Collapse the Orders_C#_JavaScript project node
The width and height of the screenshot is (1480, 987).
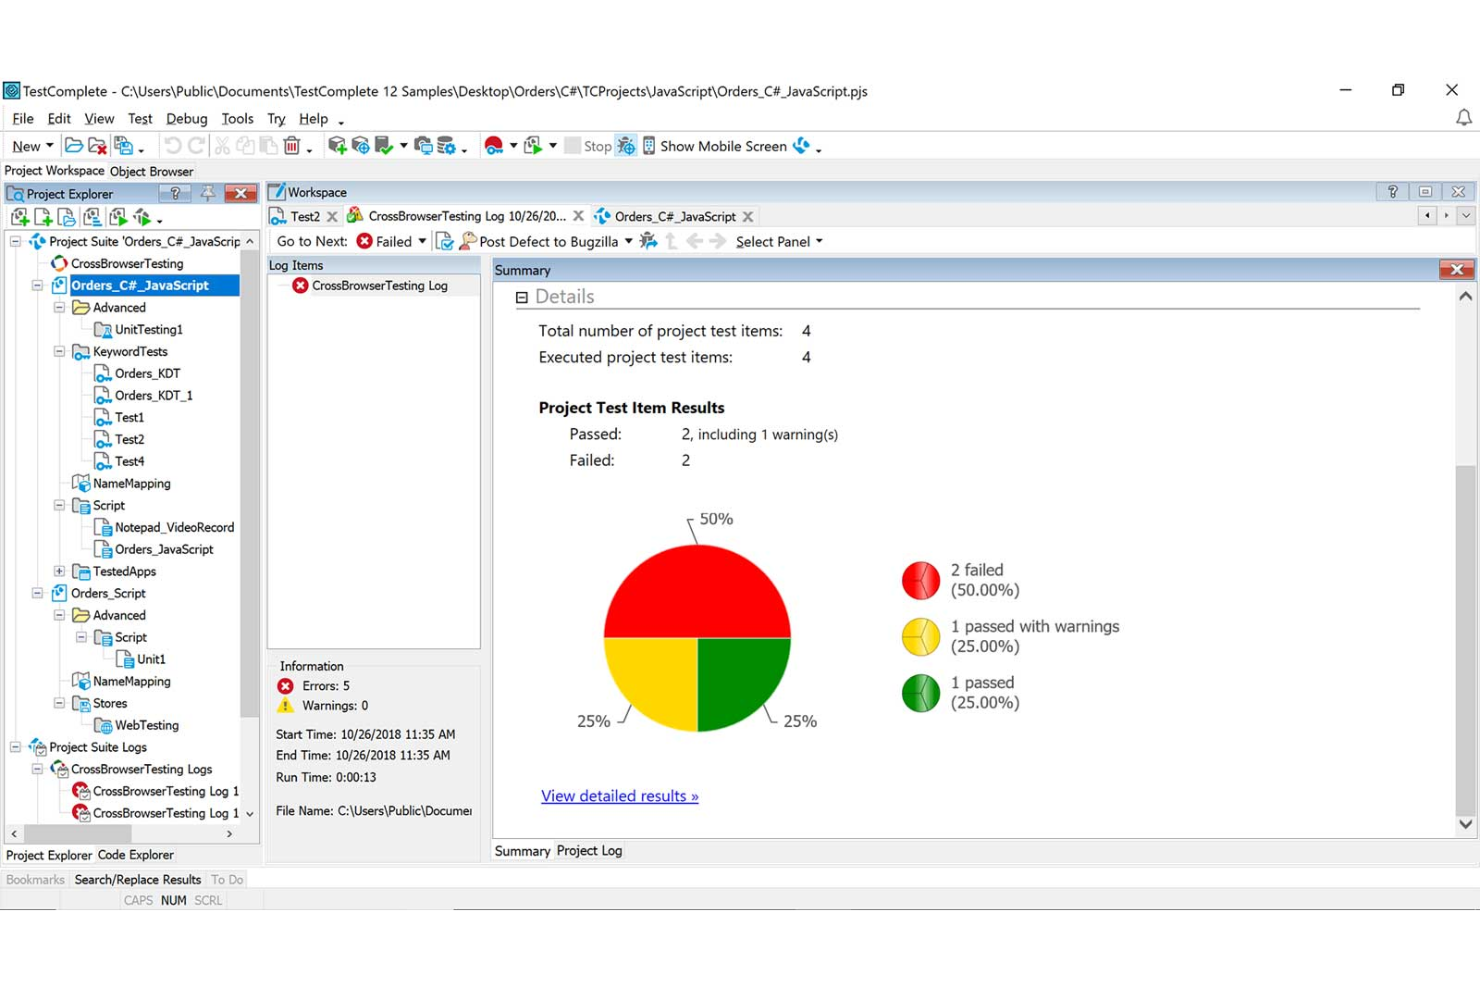[x=37, y=285]
